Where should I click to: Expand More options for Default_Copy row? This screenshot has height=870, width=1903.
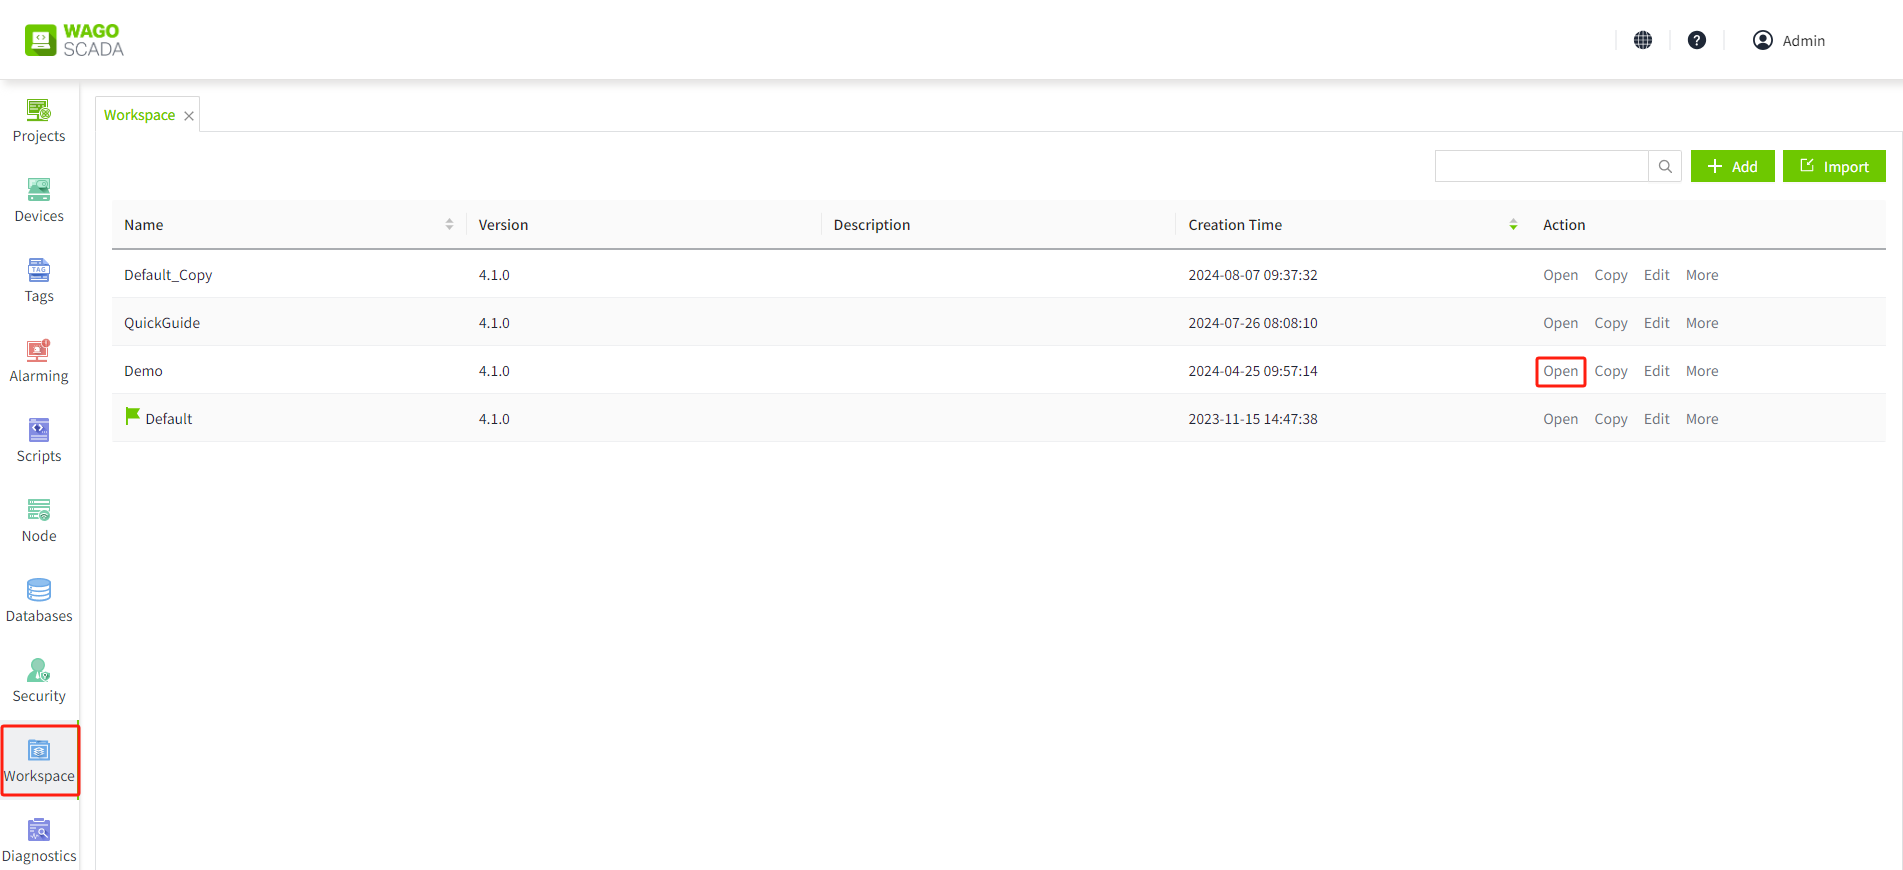pos(1702,275)
